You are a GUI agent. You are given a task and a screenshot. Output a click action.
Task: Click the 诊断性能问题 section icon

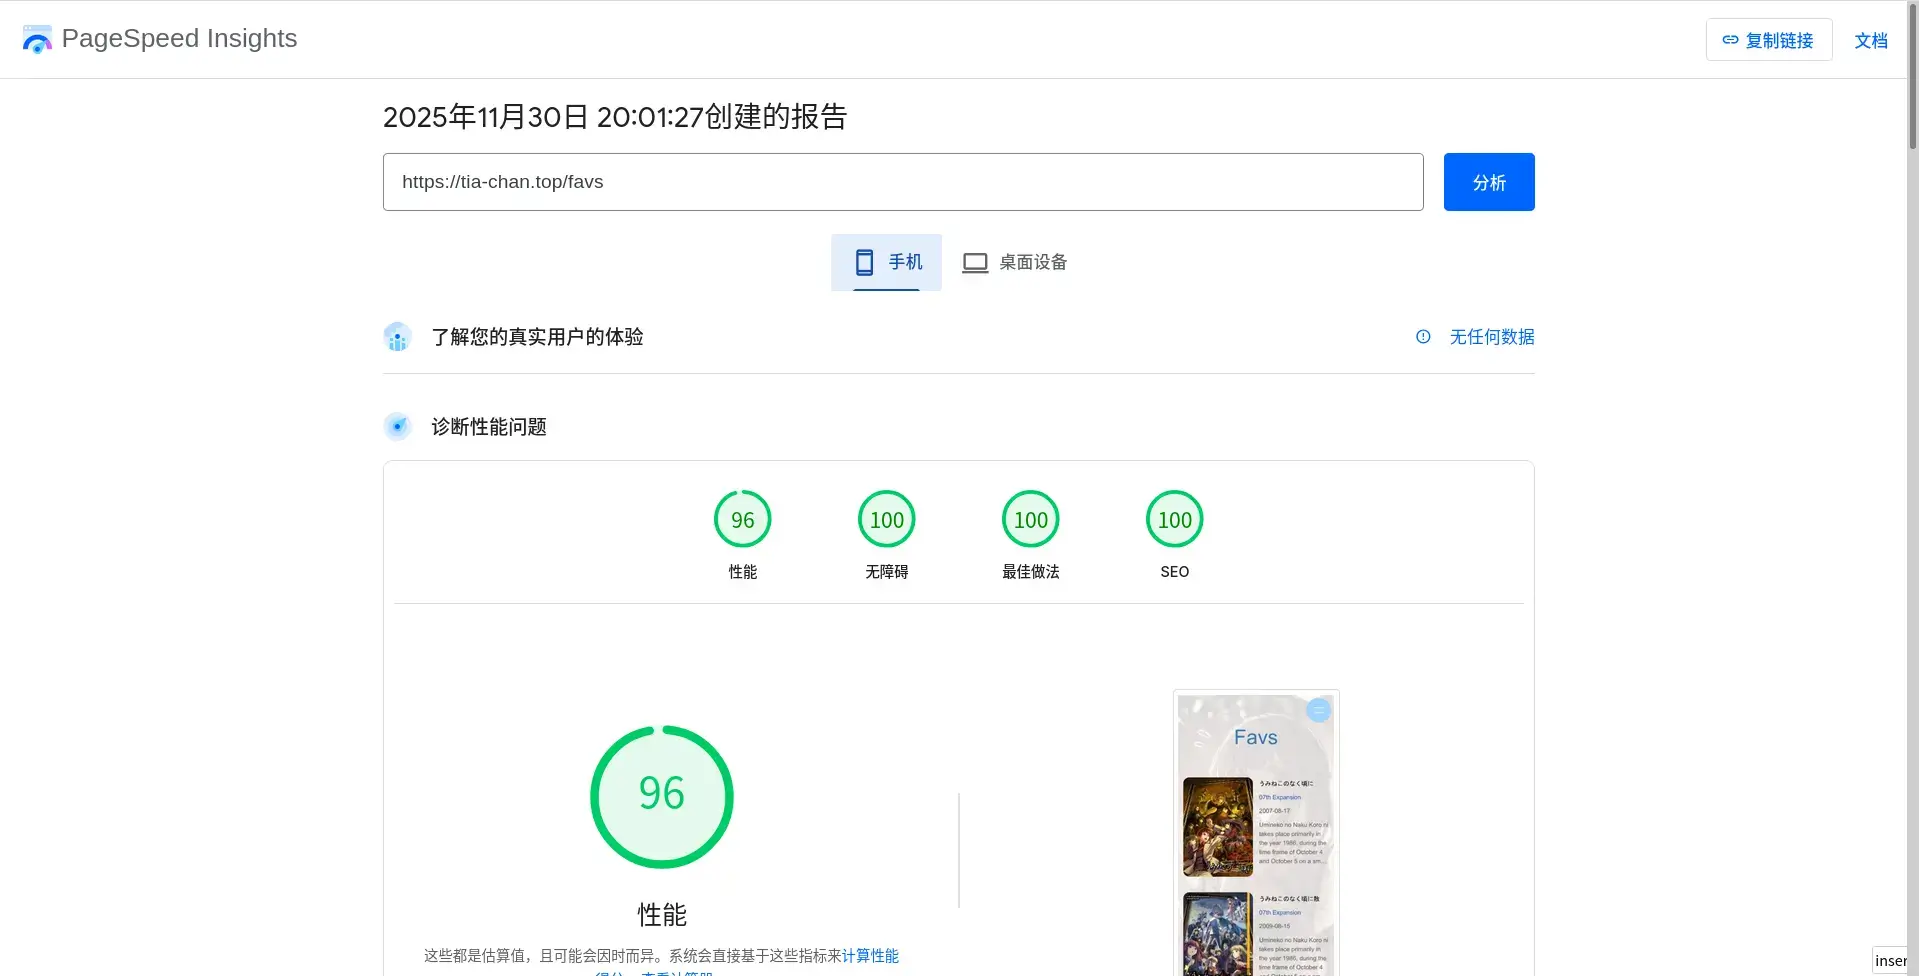(x=398, y=427)
